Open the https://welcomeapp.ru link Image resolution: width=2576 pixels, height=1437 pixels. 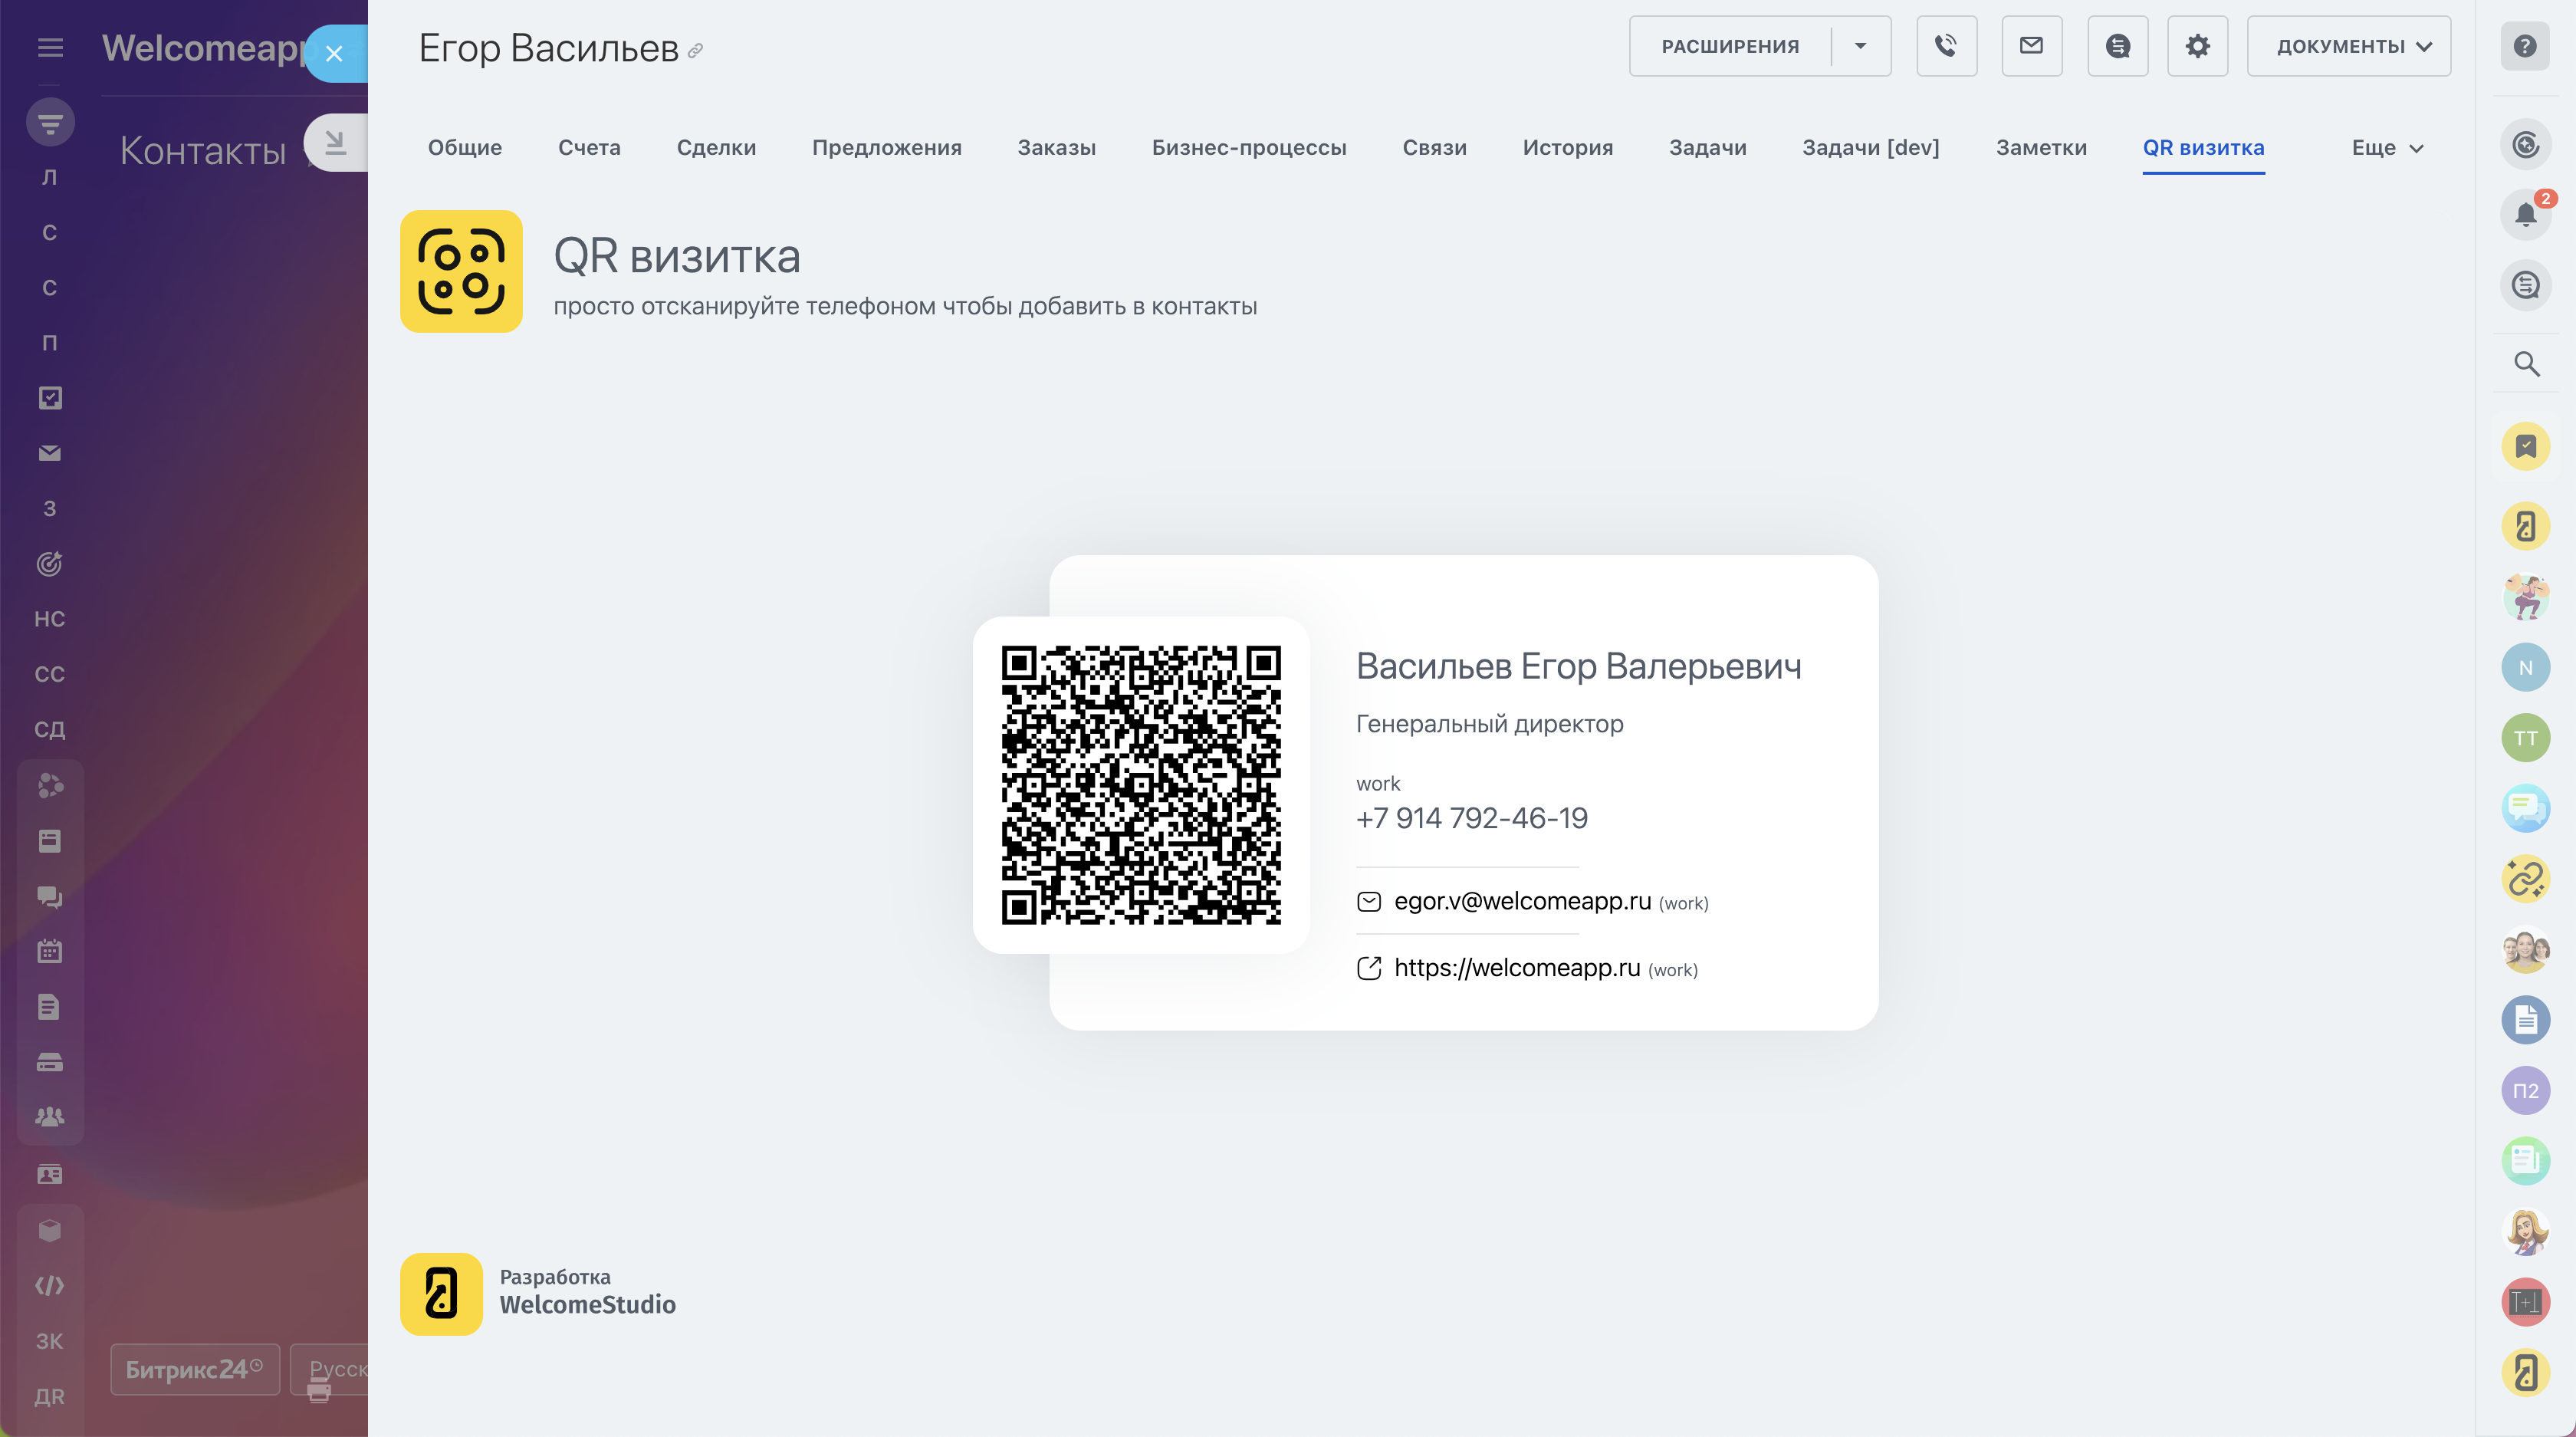[x=1516, y=968]
